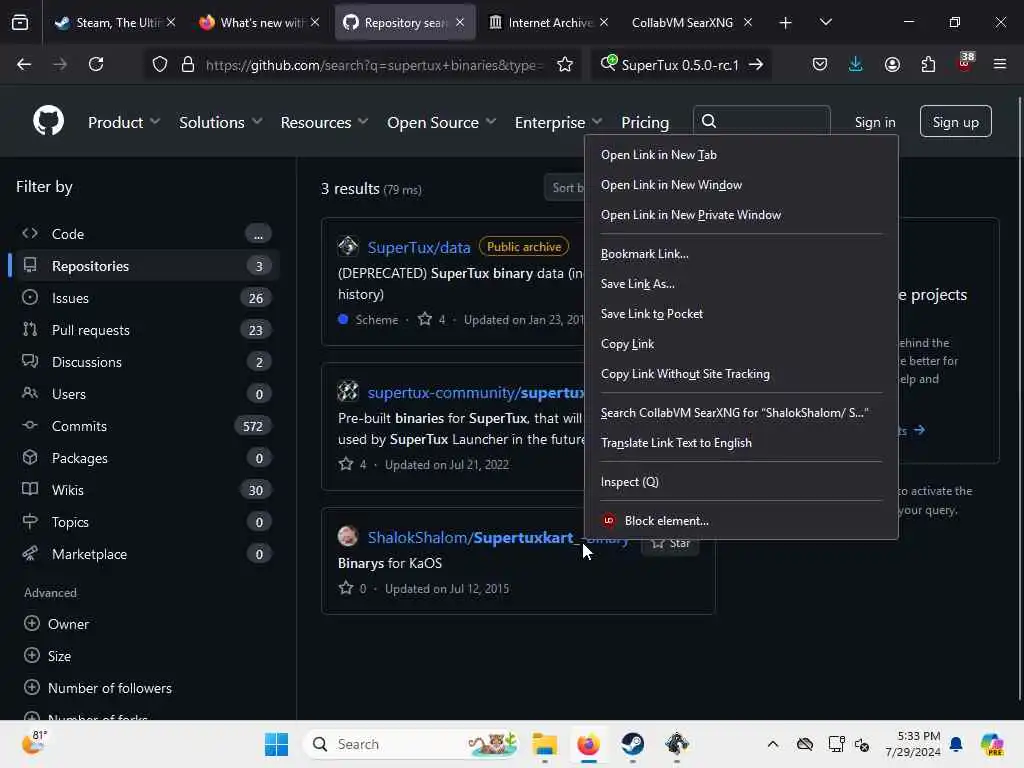Open Steam from the taskbar
This screenshot has height=768, width=1024.
coord(632,744)
